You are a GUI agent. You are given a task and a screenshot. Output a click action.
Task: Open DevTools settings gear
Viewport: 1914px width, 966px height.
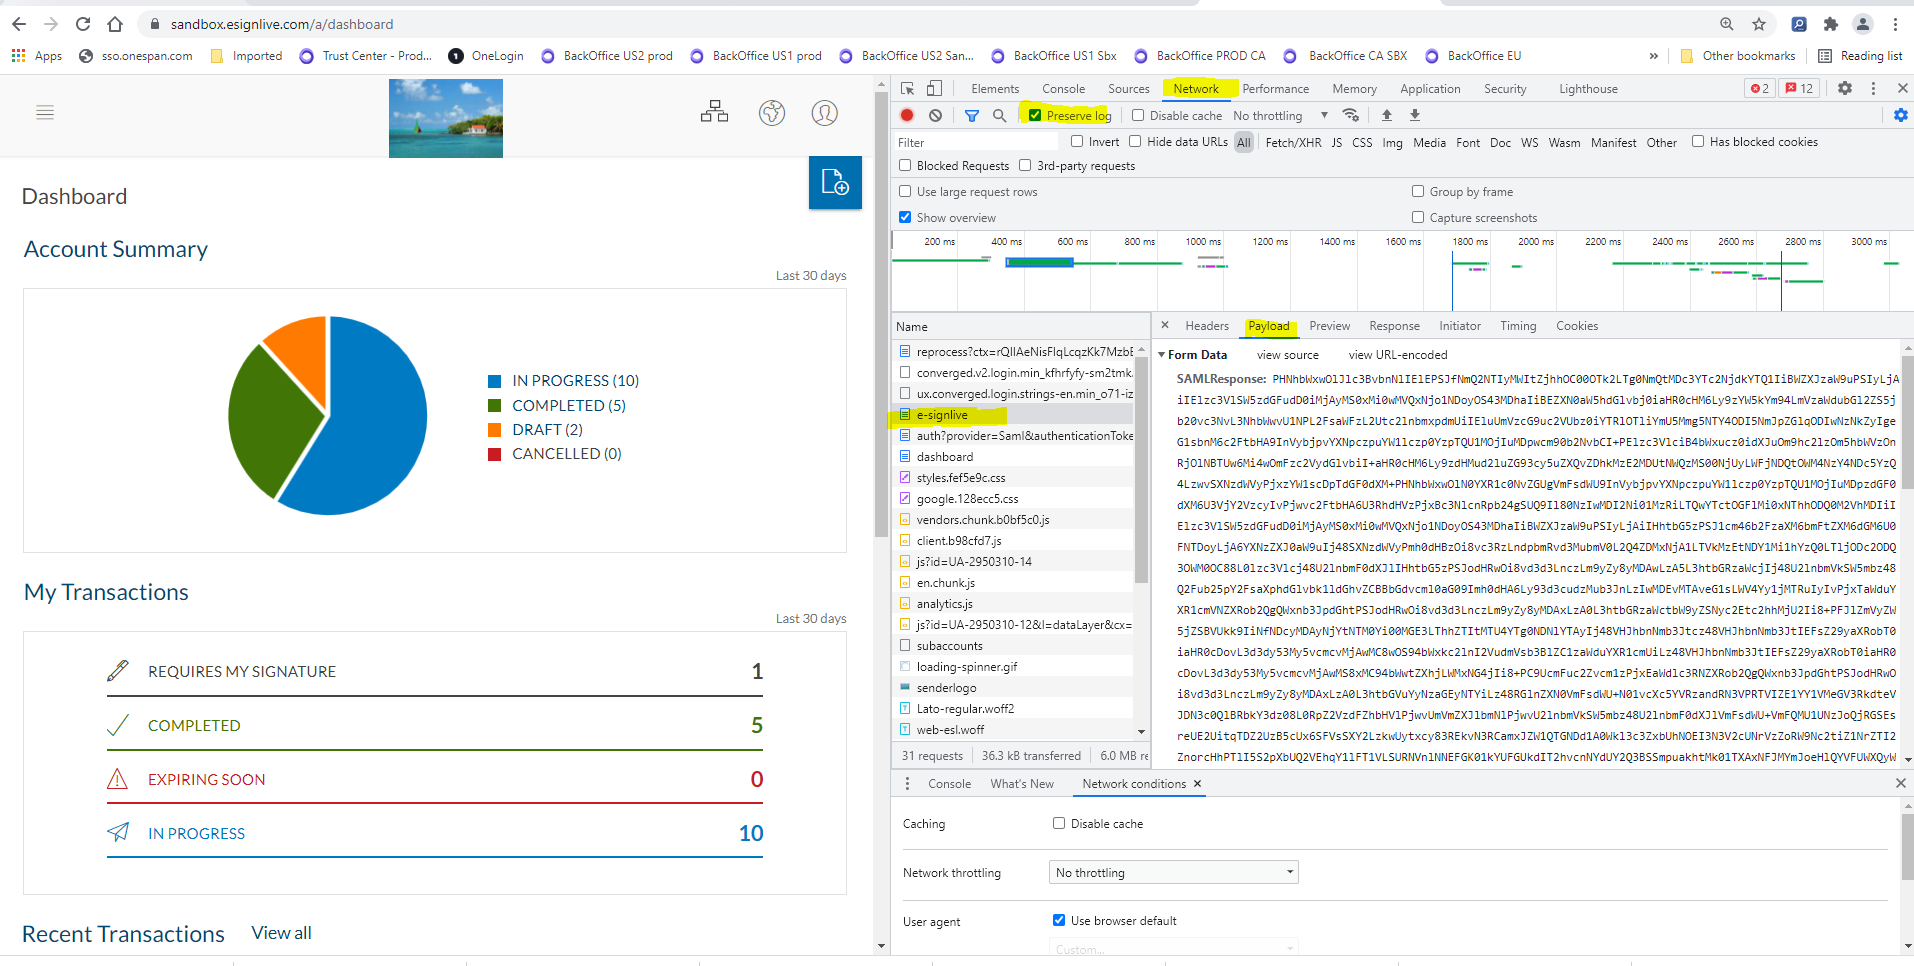(1844, 89)
